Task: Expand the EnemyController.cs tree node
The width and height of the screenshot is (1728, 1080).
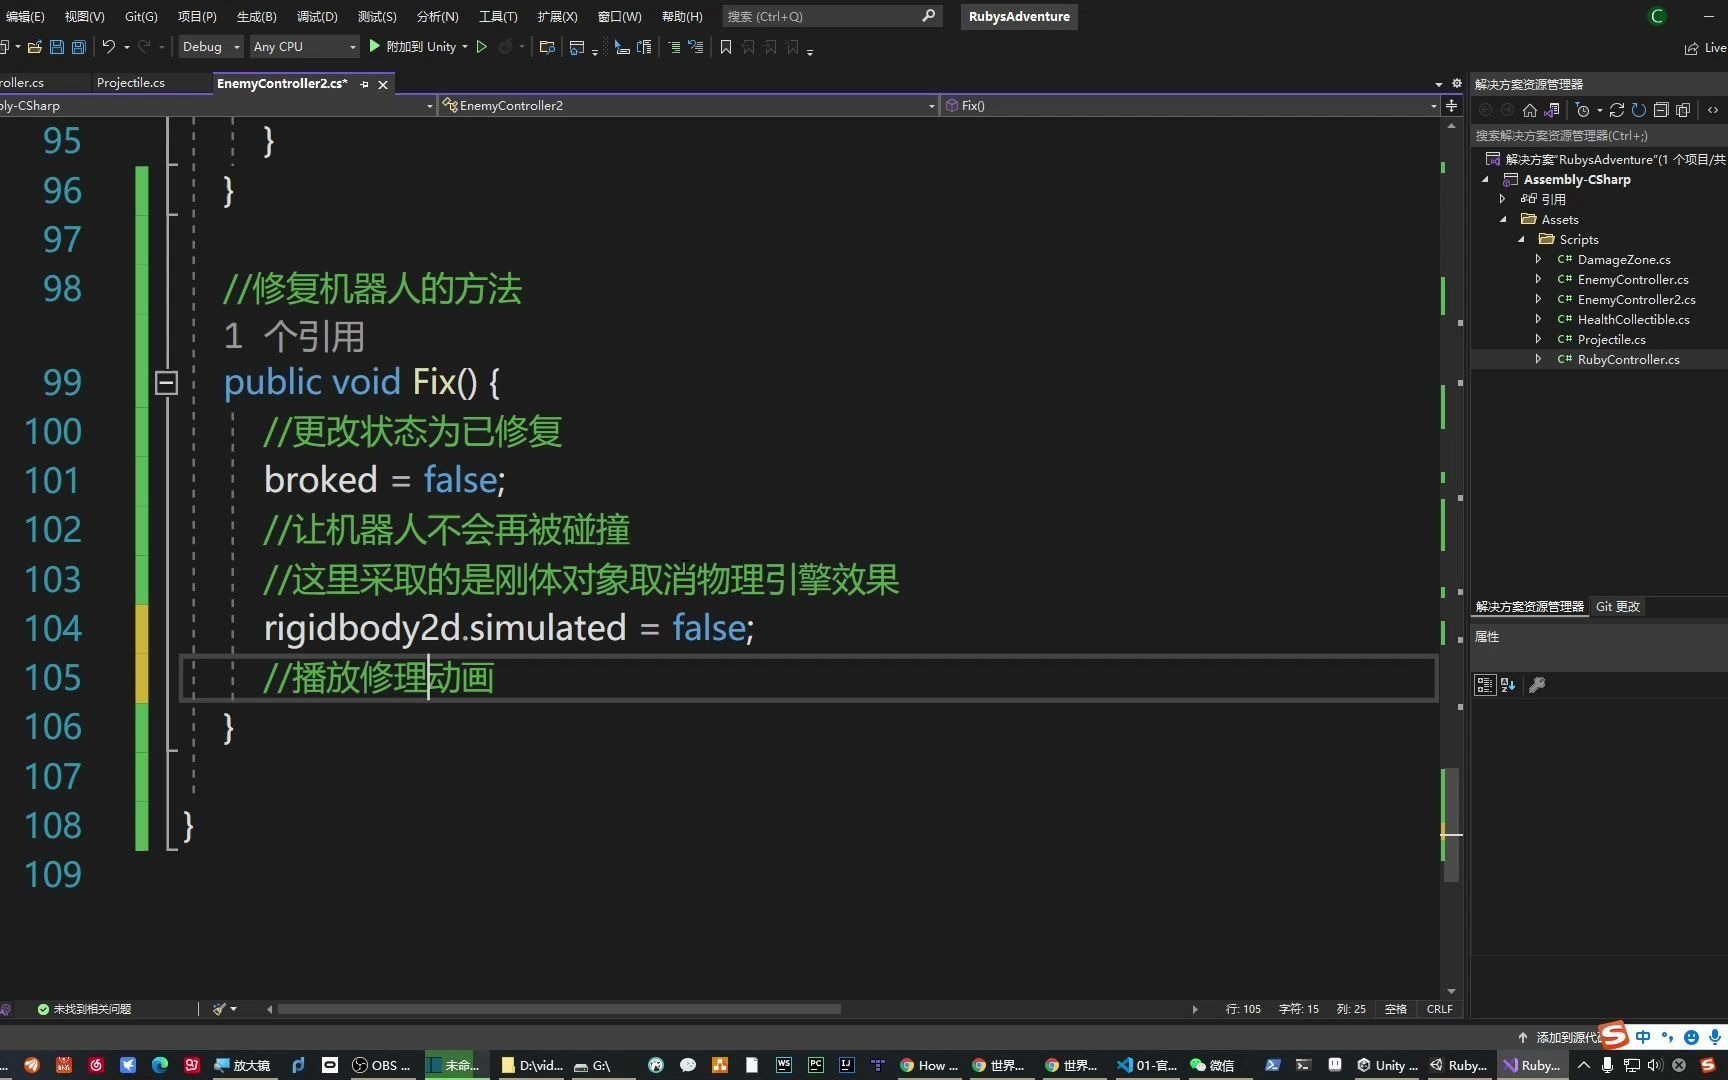Action: [1539, 279]
